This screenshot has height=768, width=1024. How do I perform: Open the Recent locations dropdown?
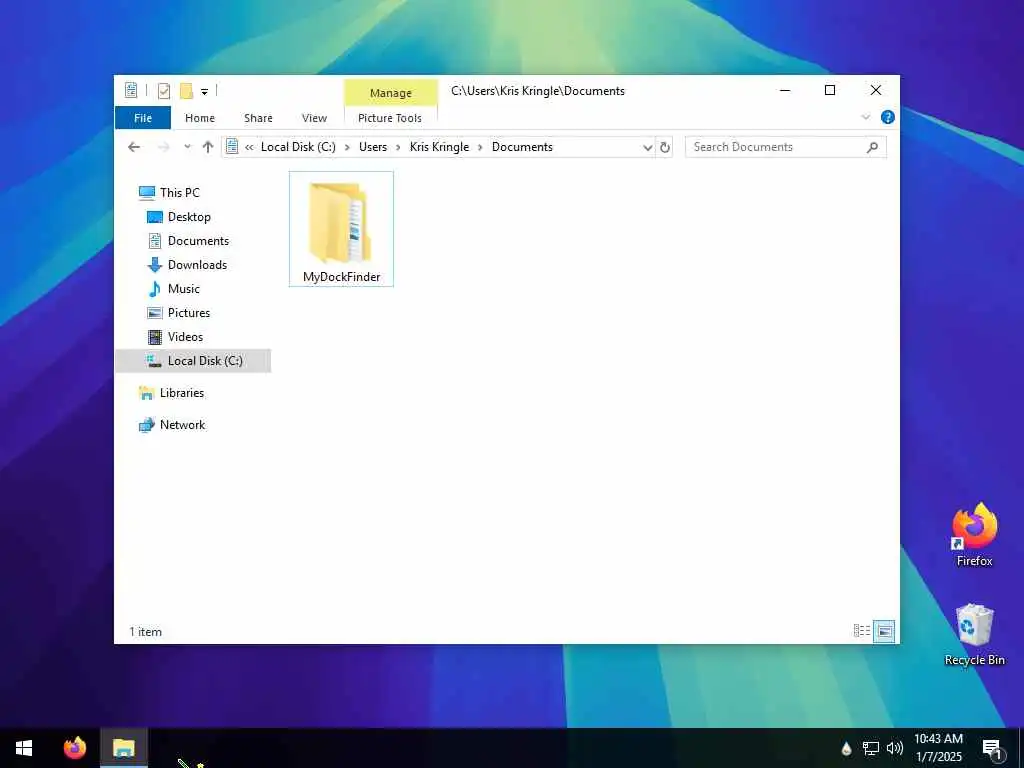[x=187, y=147]
